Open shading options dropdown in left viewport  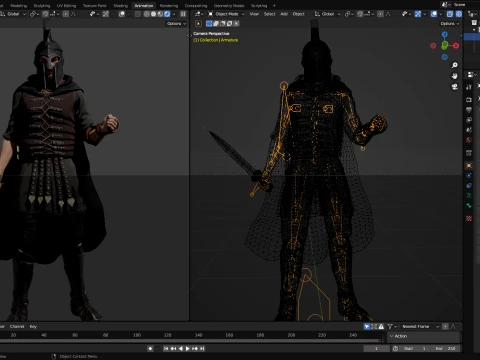(174, 14)
